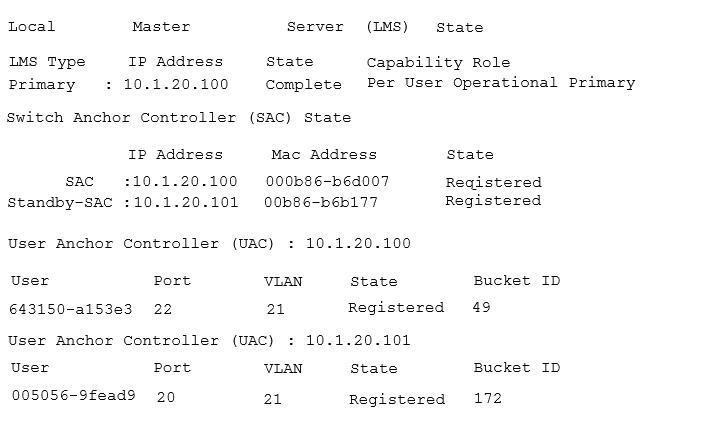Viewport: 705px width, 423px height.
Task: Click the 'Mac Address' column header
Action: [x=324, y=155]
